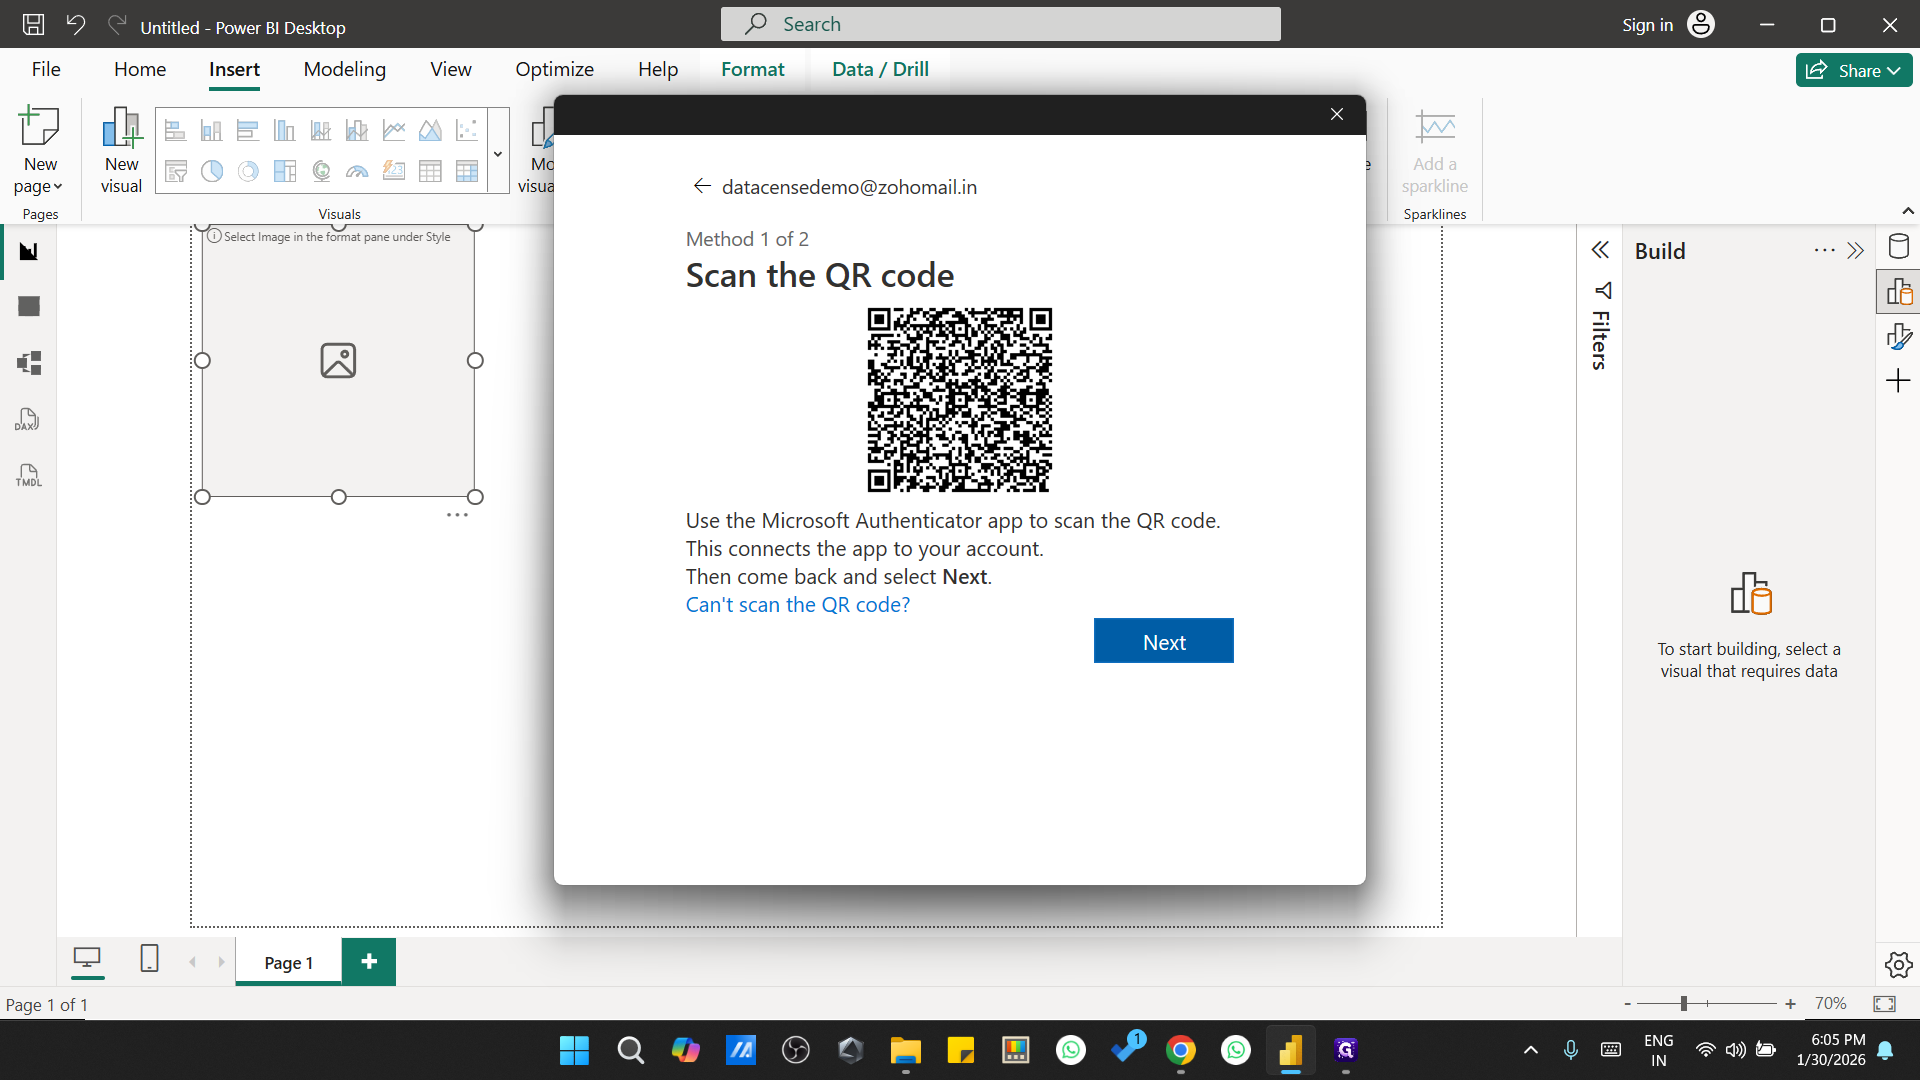Switch to the Modeling ribbon tab
1920x1080 pixels.
[344, 70]
